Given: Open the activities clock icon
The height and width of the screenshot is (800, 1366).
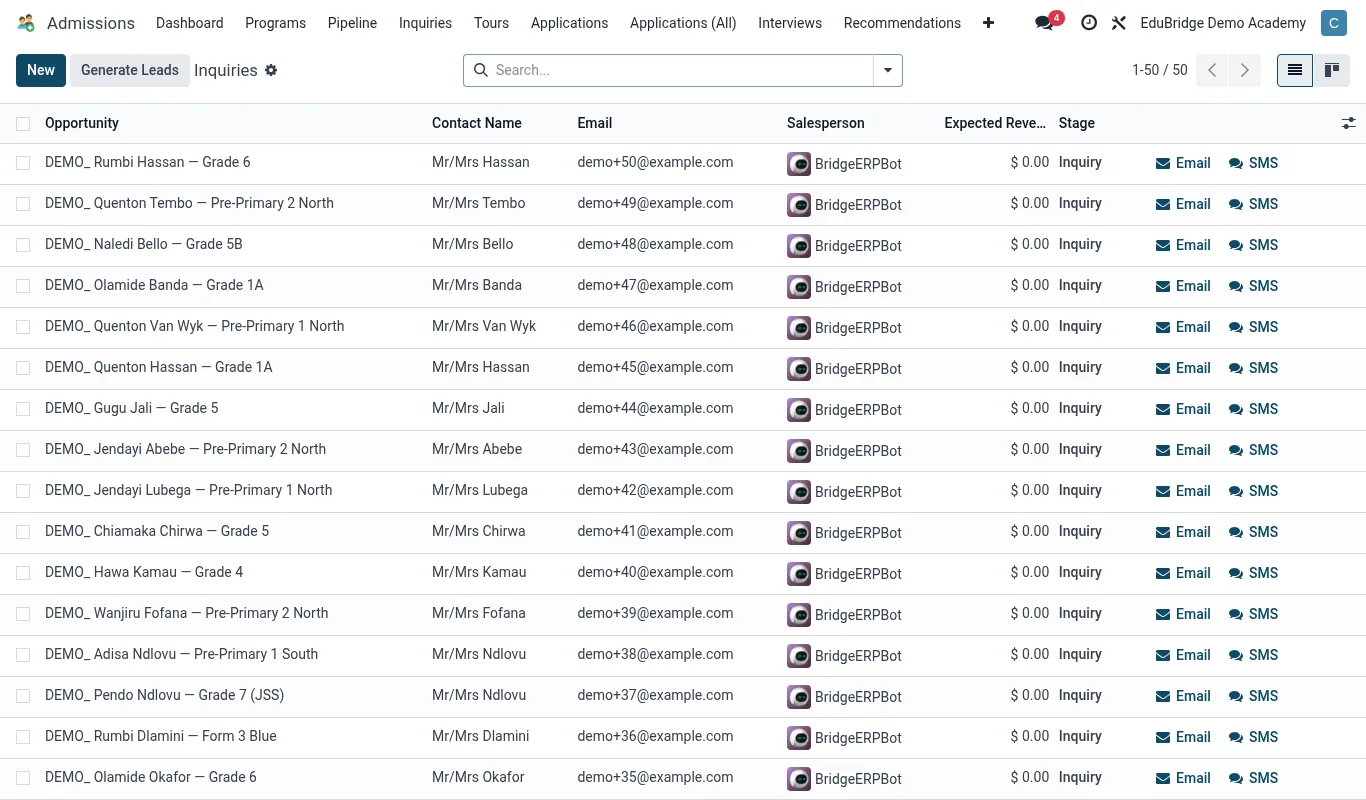Looking at the screenshot, I should tap(1089, 22).
